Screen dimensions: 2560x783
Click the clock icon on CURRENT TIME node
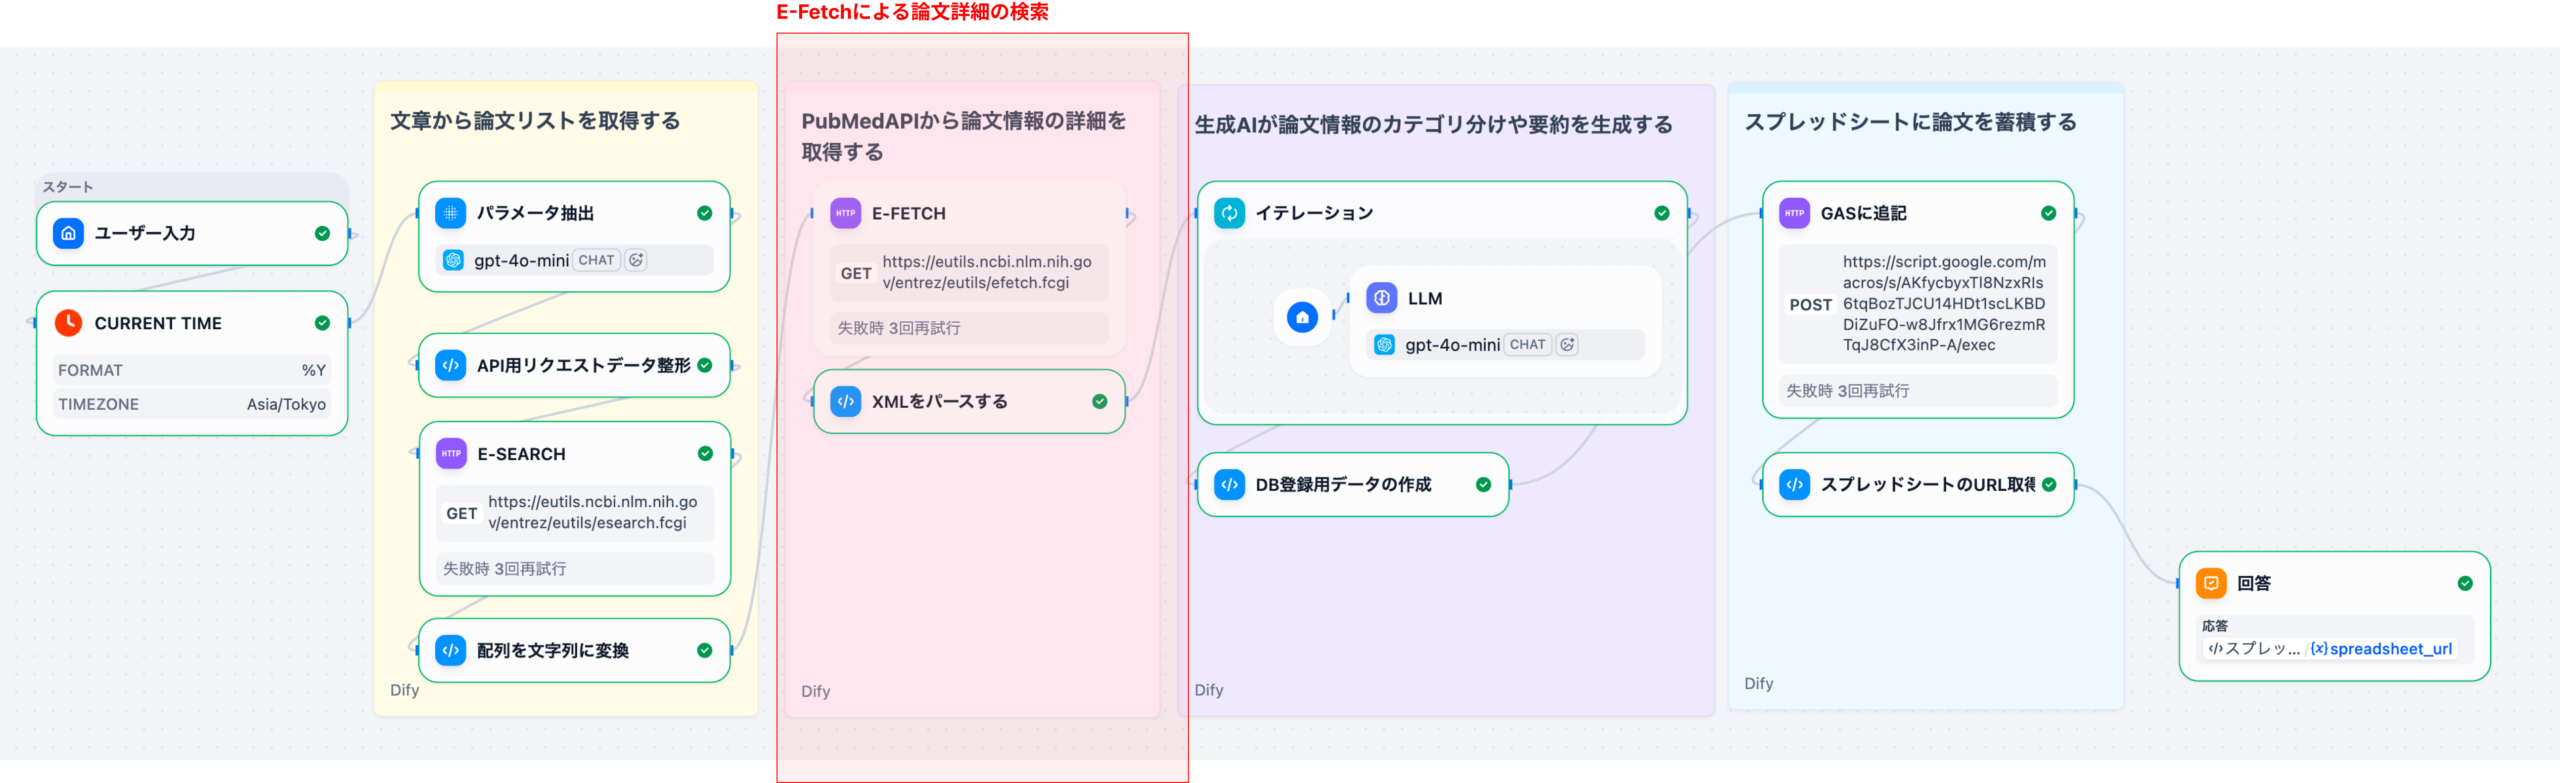[x=68, y=323]
